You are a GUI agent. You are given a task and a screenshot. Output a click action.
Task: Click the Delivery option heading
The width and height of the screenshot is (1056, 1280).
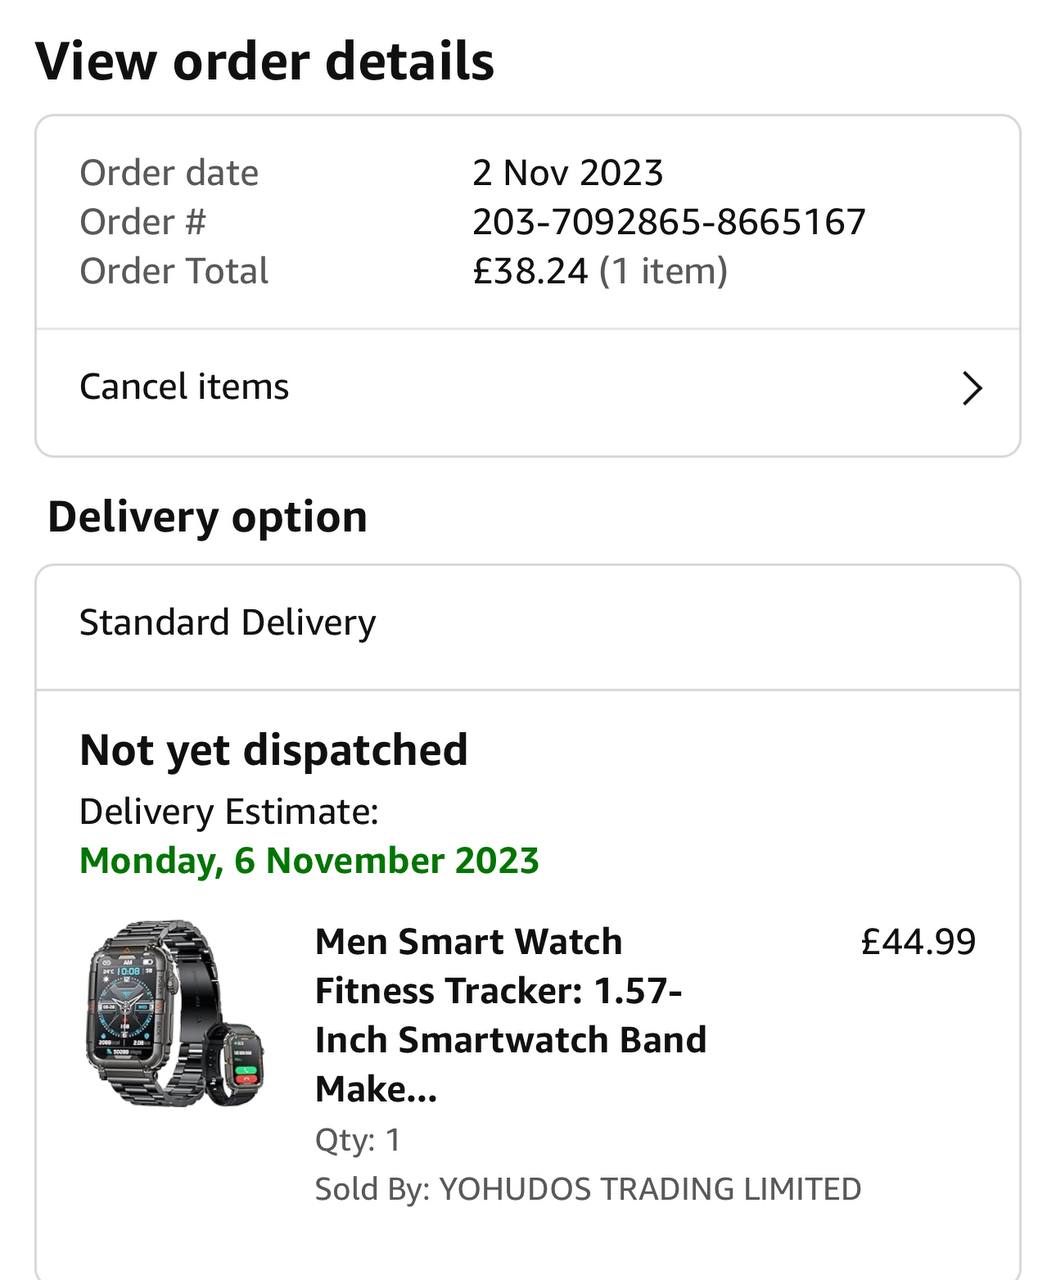207,517
